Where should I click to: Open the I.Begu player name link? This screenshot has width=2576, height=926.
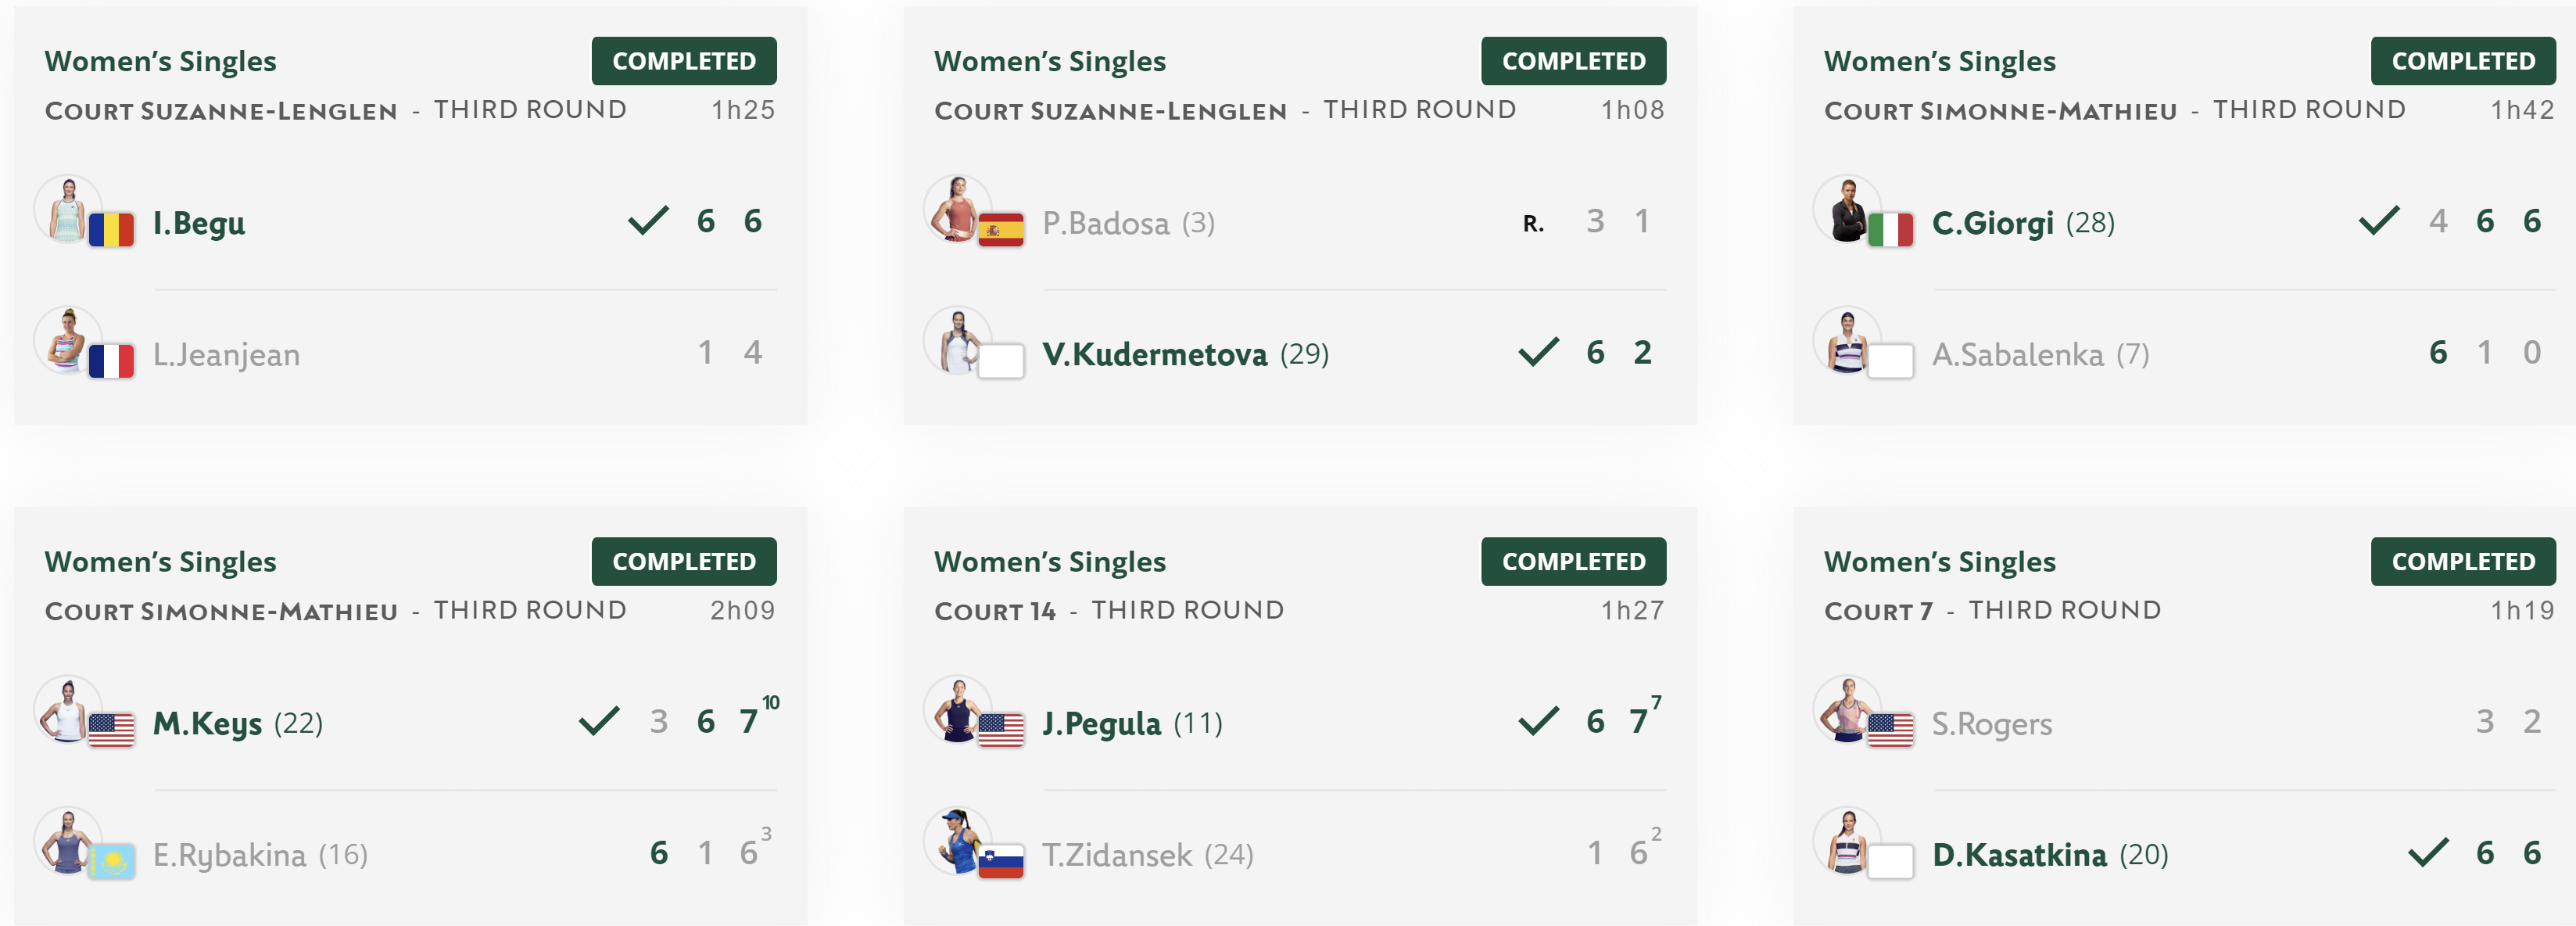click(x=199, y=223)
